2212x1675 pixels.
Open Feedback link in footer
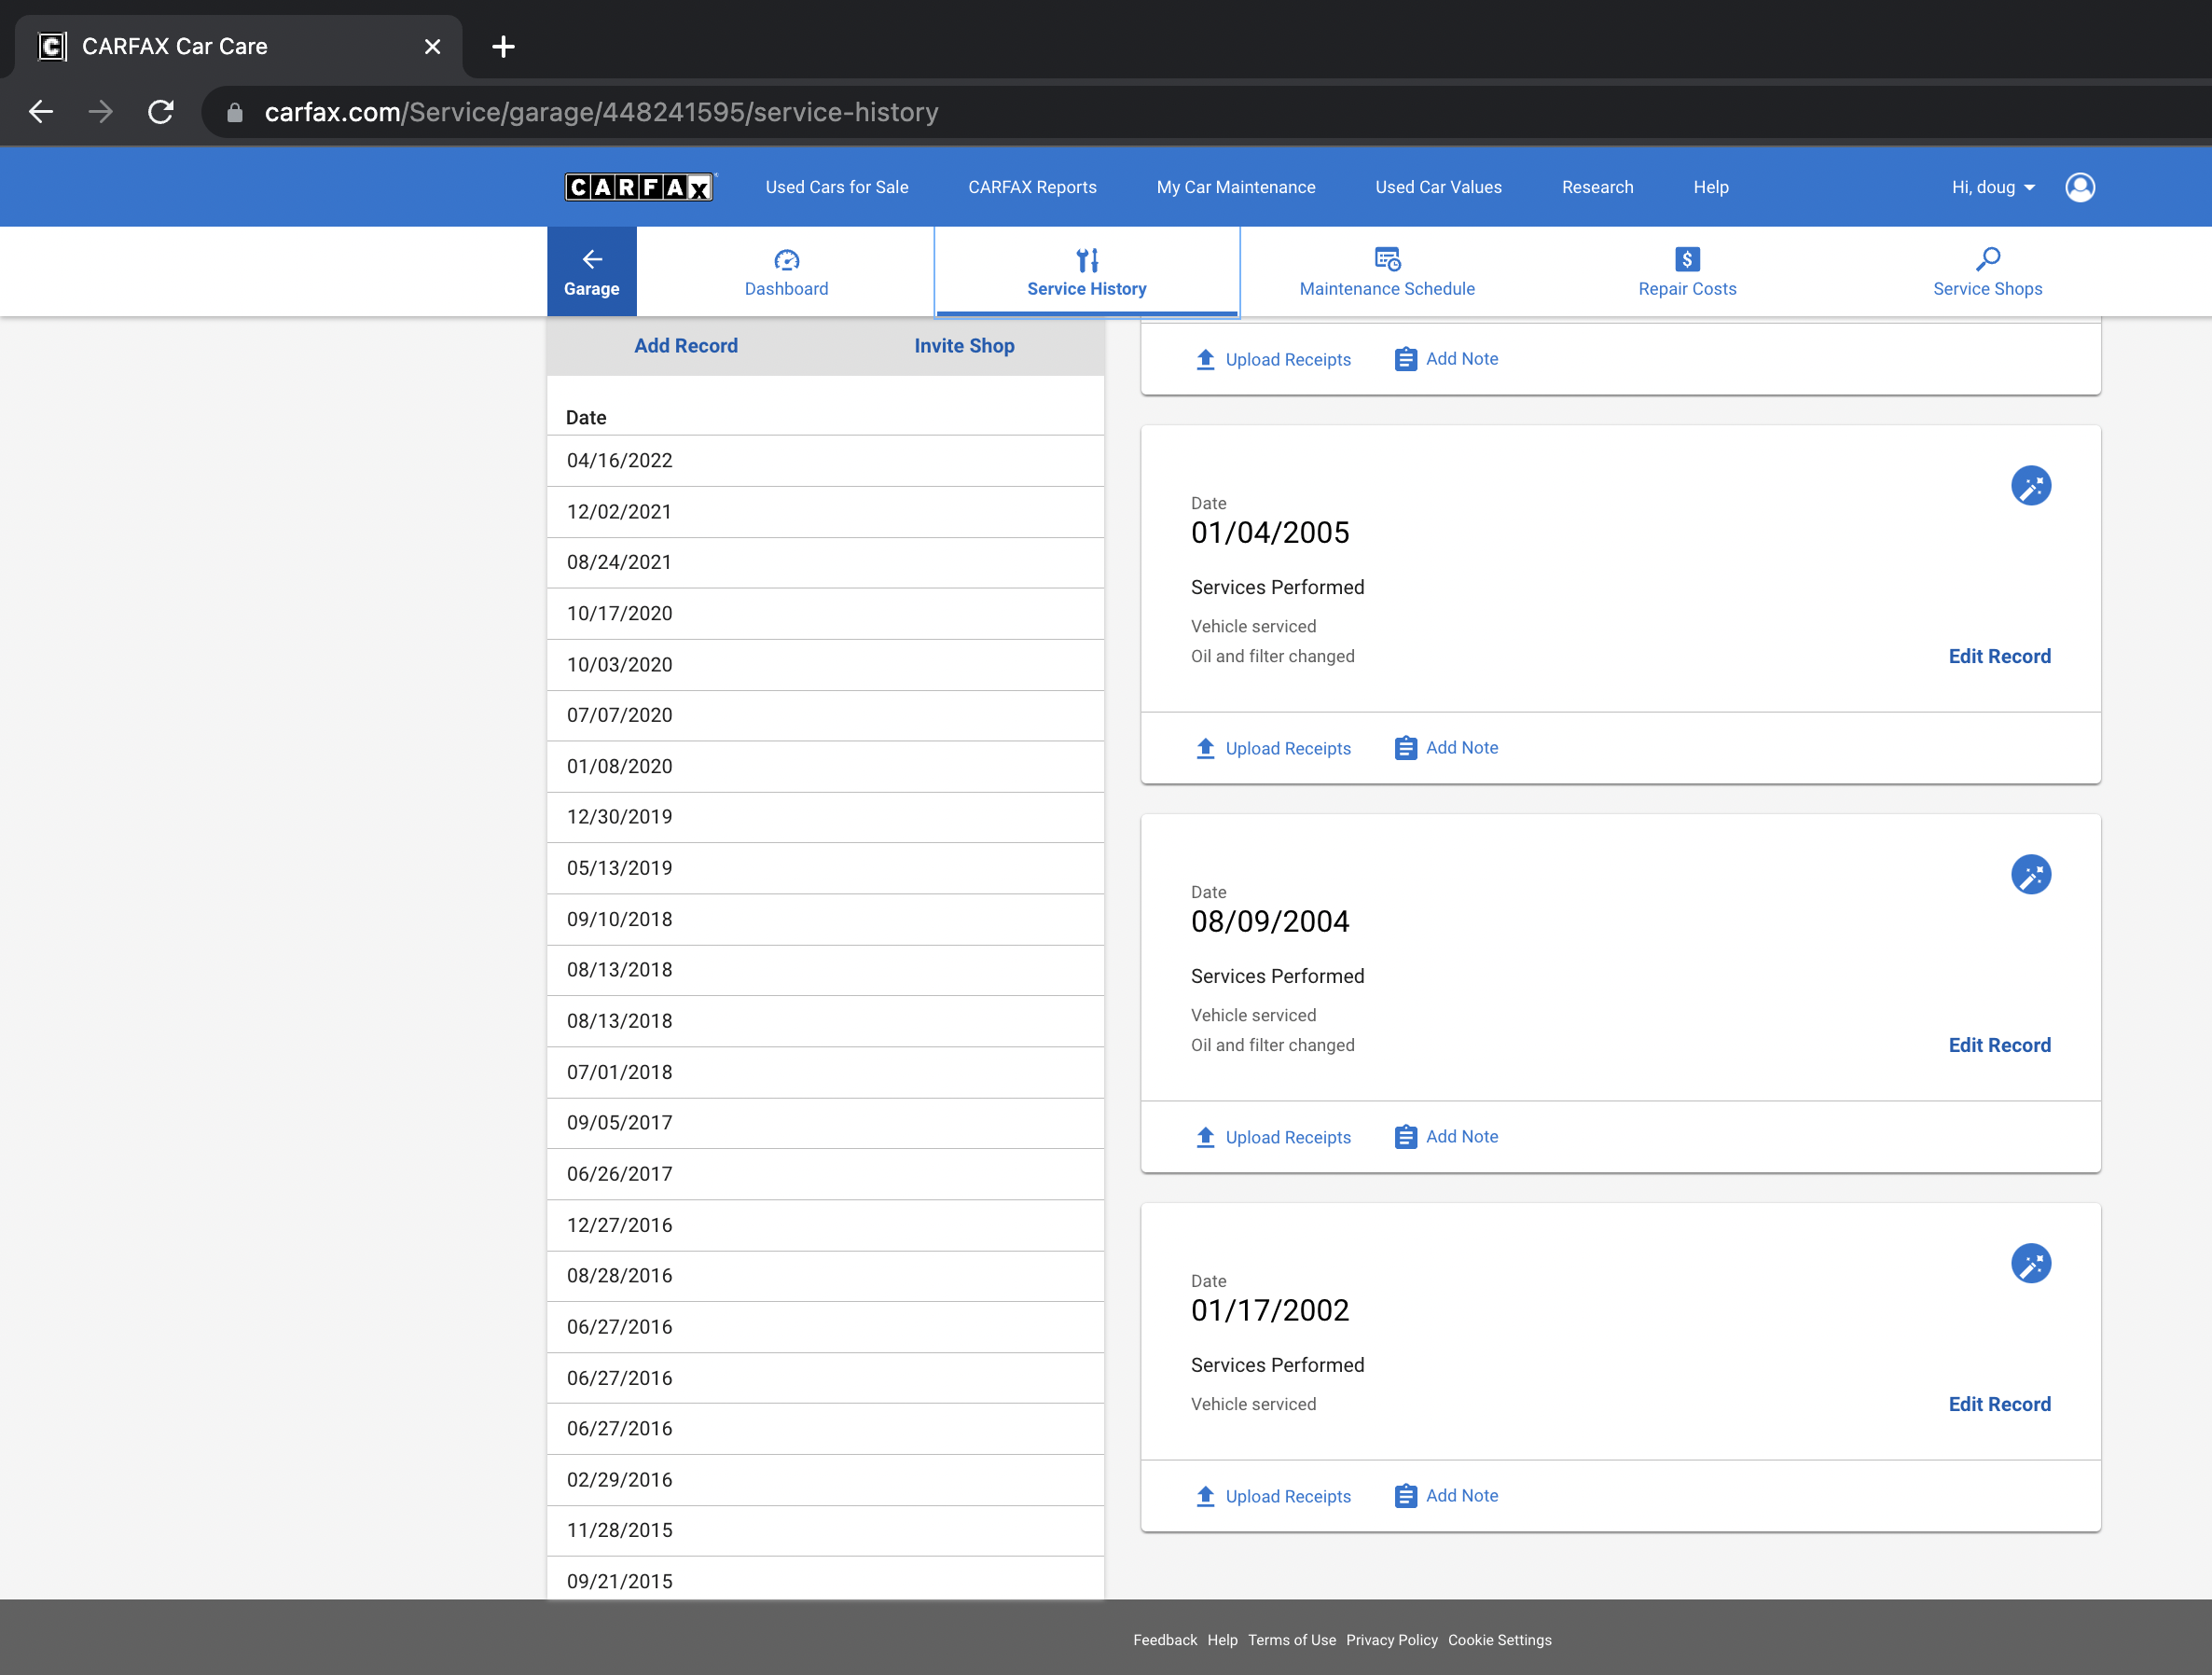tap(1164, 1640)
